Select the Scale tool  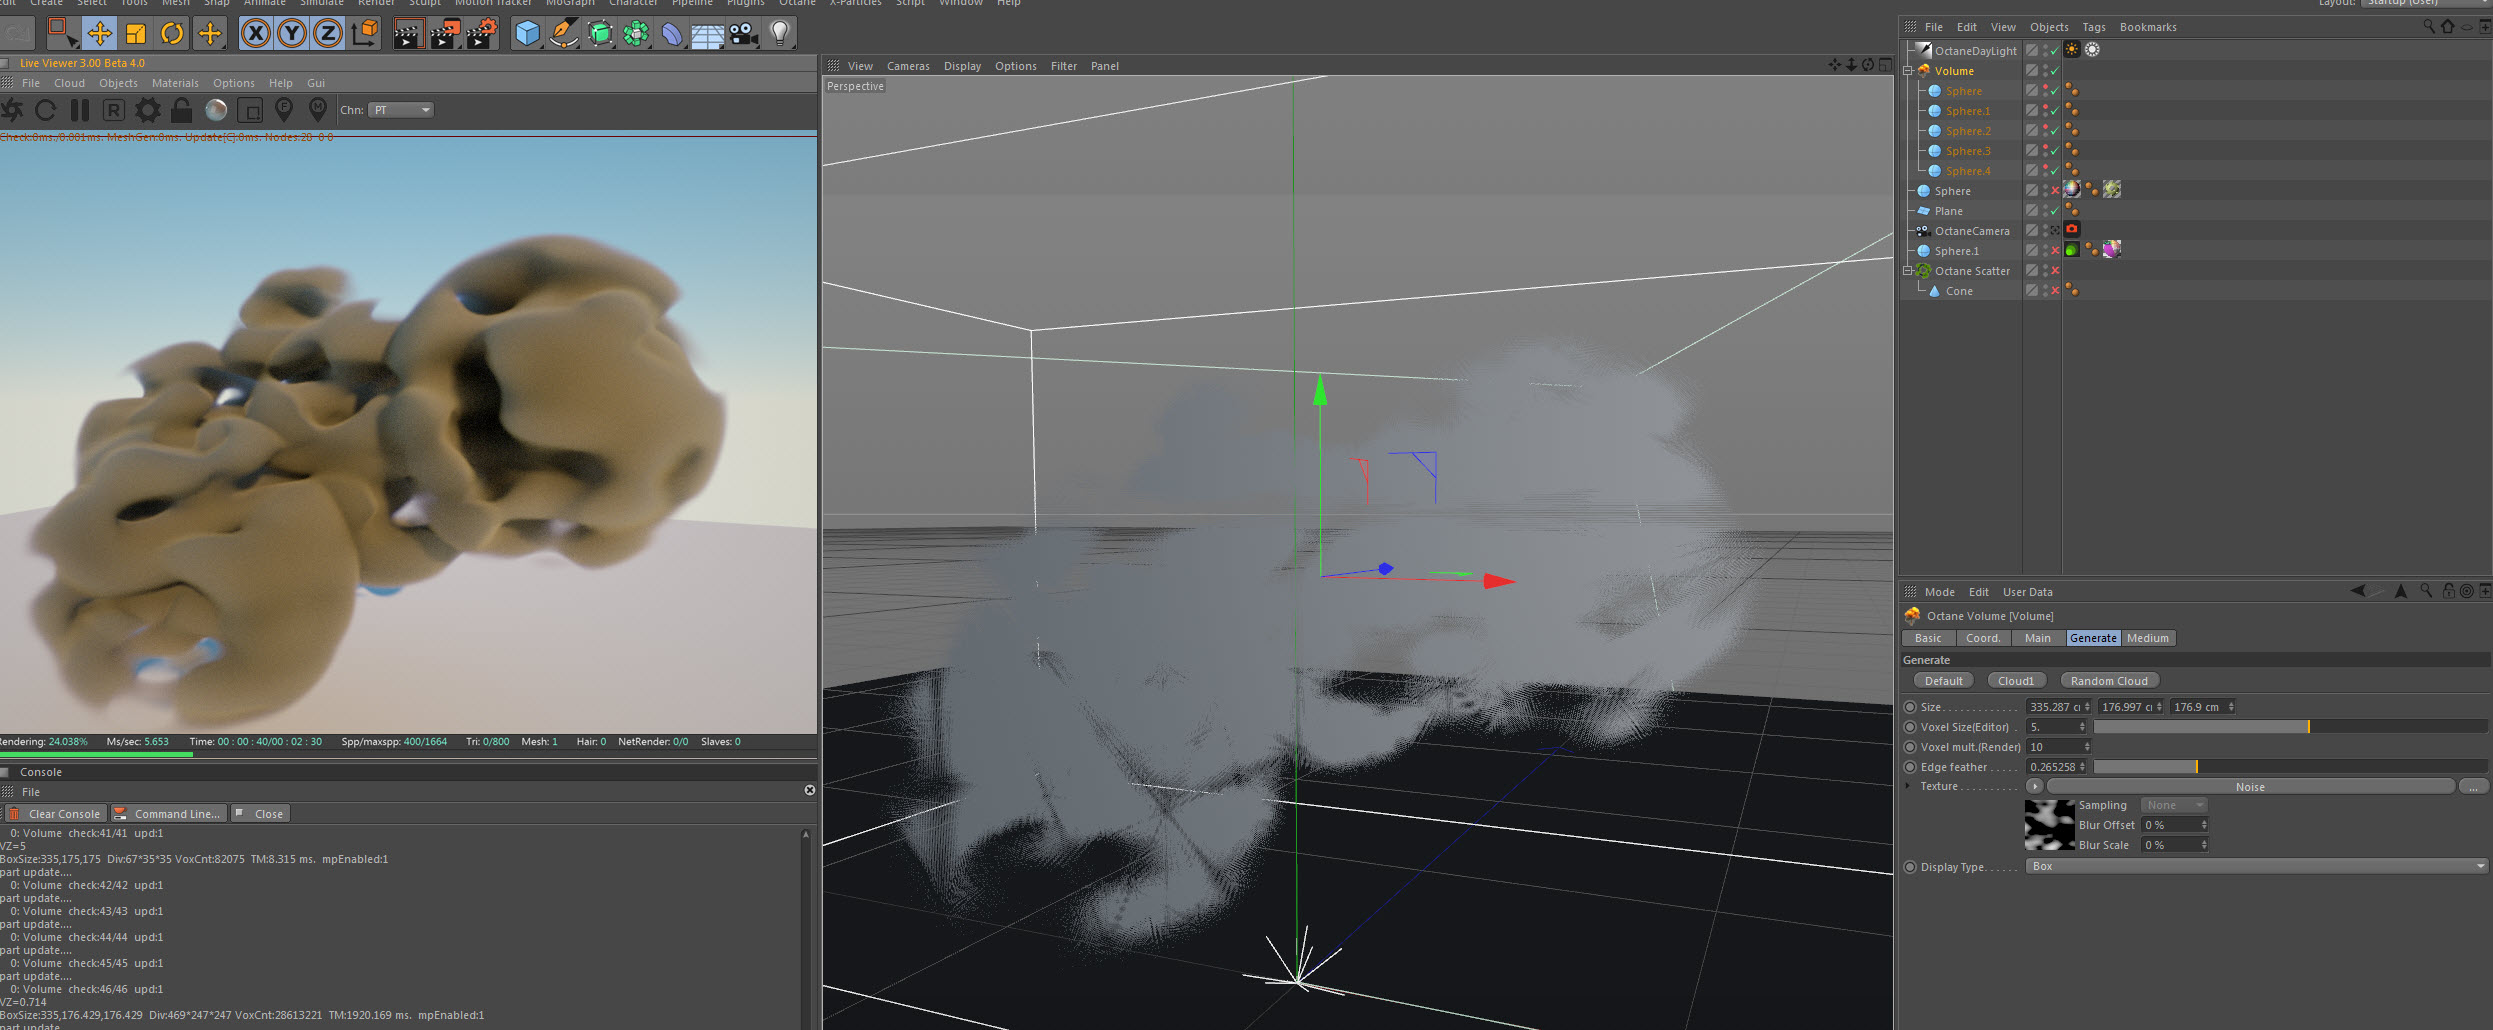pyautogui.click(x=135, y=33)
